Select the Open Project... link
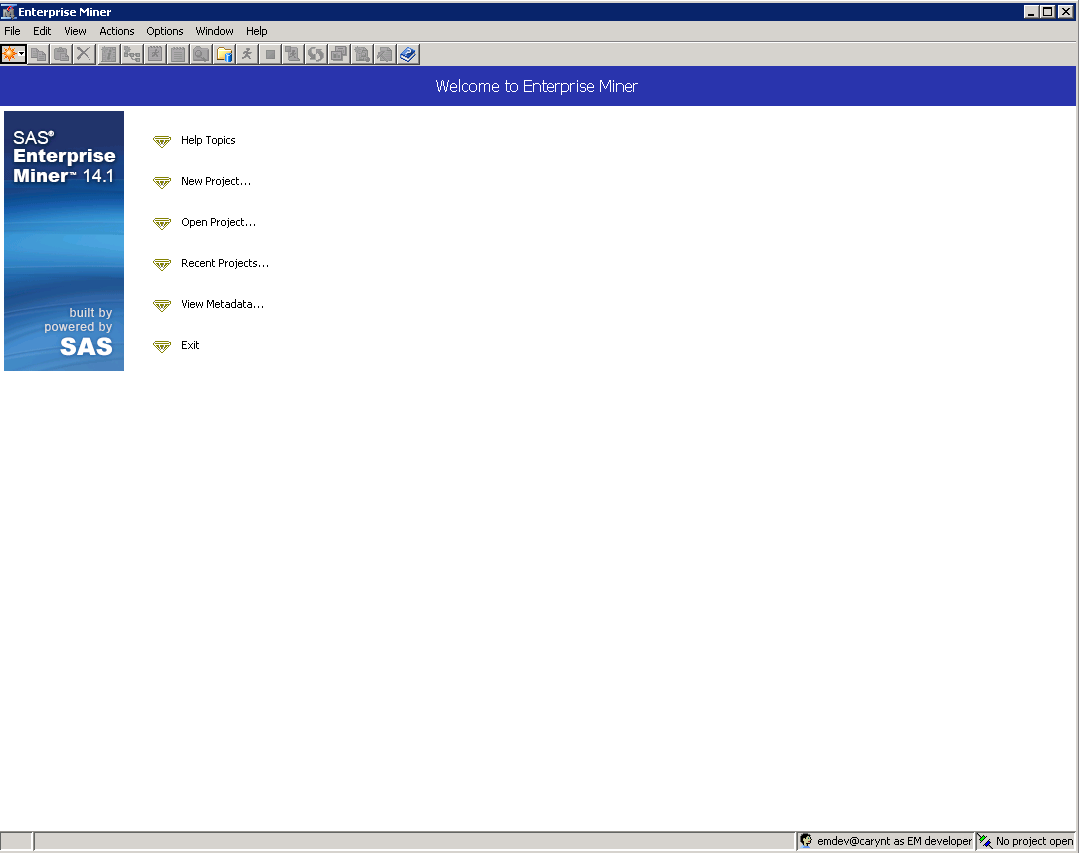The height and width of the screenshot is (853, 1079). click(x=218, y=223)
